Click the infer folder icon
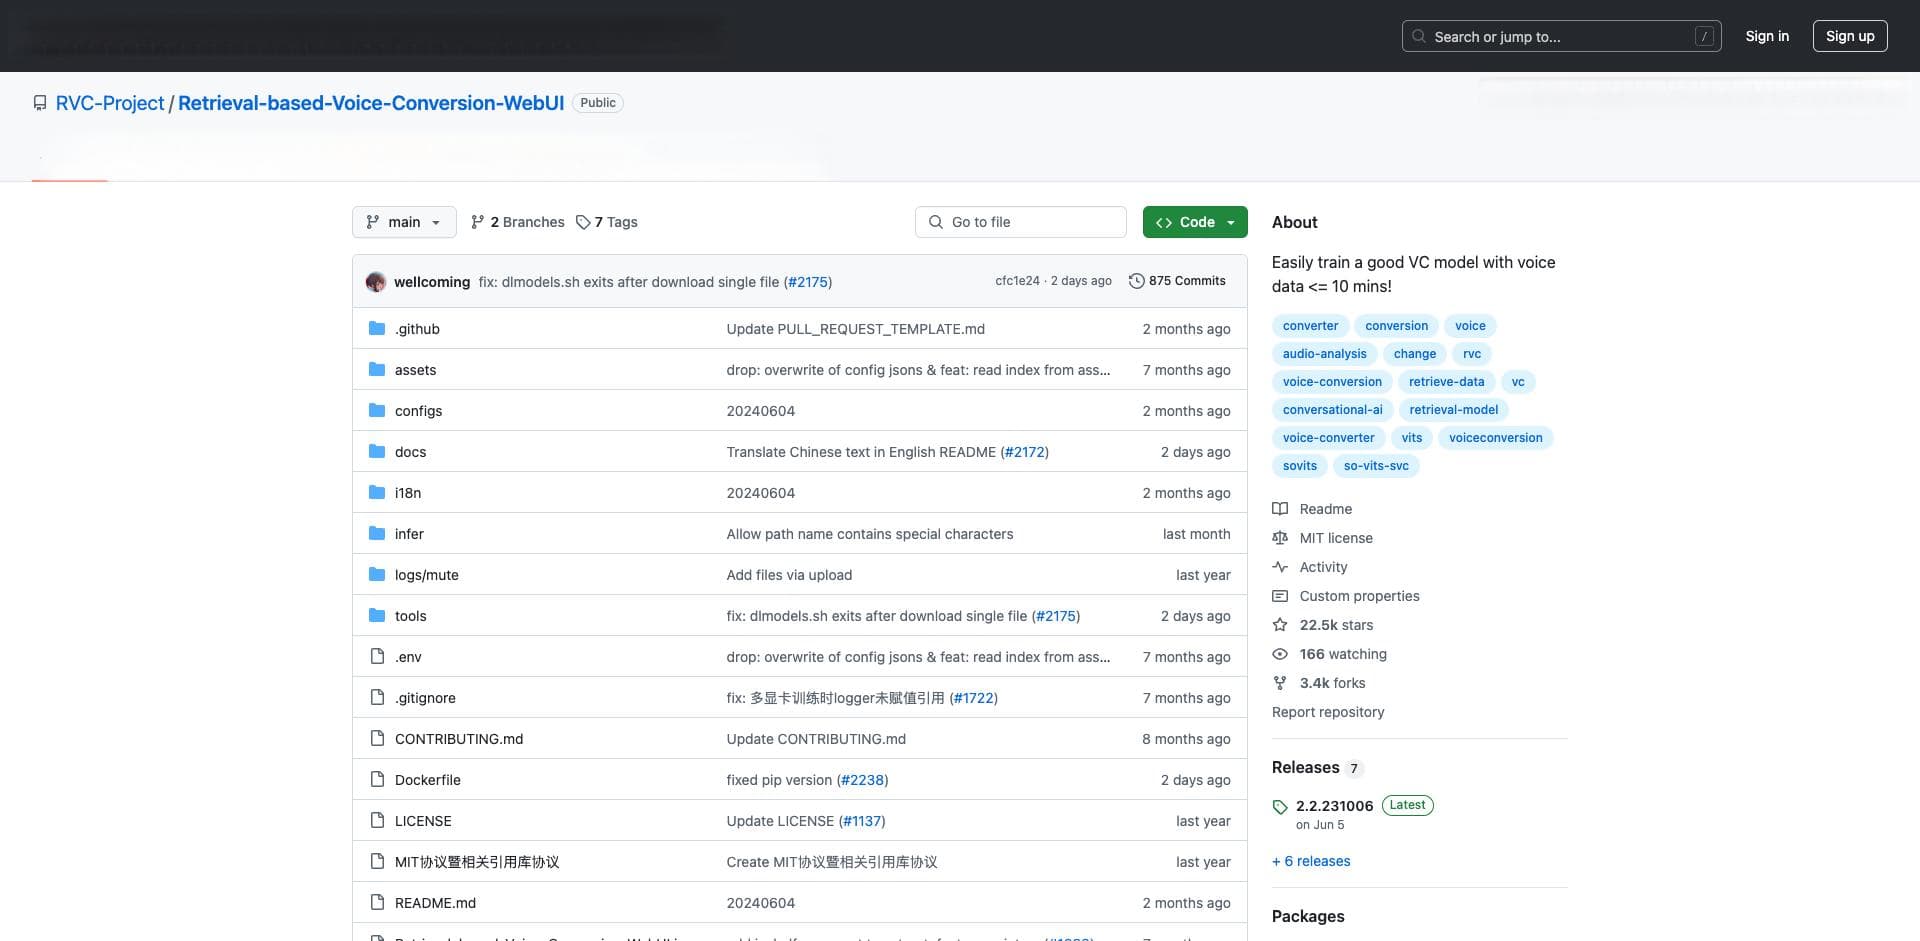The image size is (1920, 941). pos(377,534)
